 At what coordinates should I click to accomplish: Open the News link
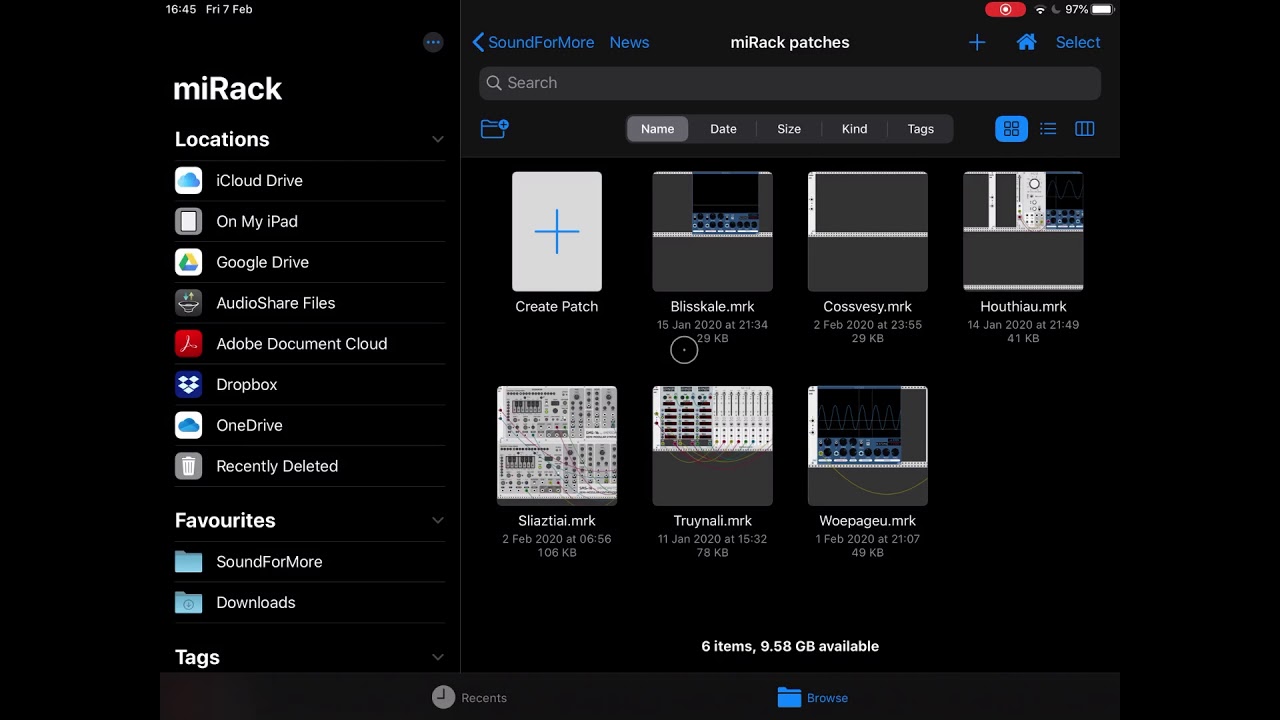coord(629,42)
